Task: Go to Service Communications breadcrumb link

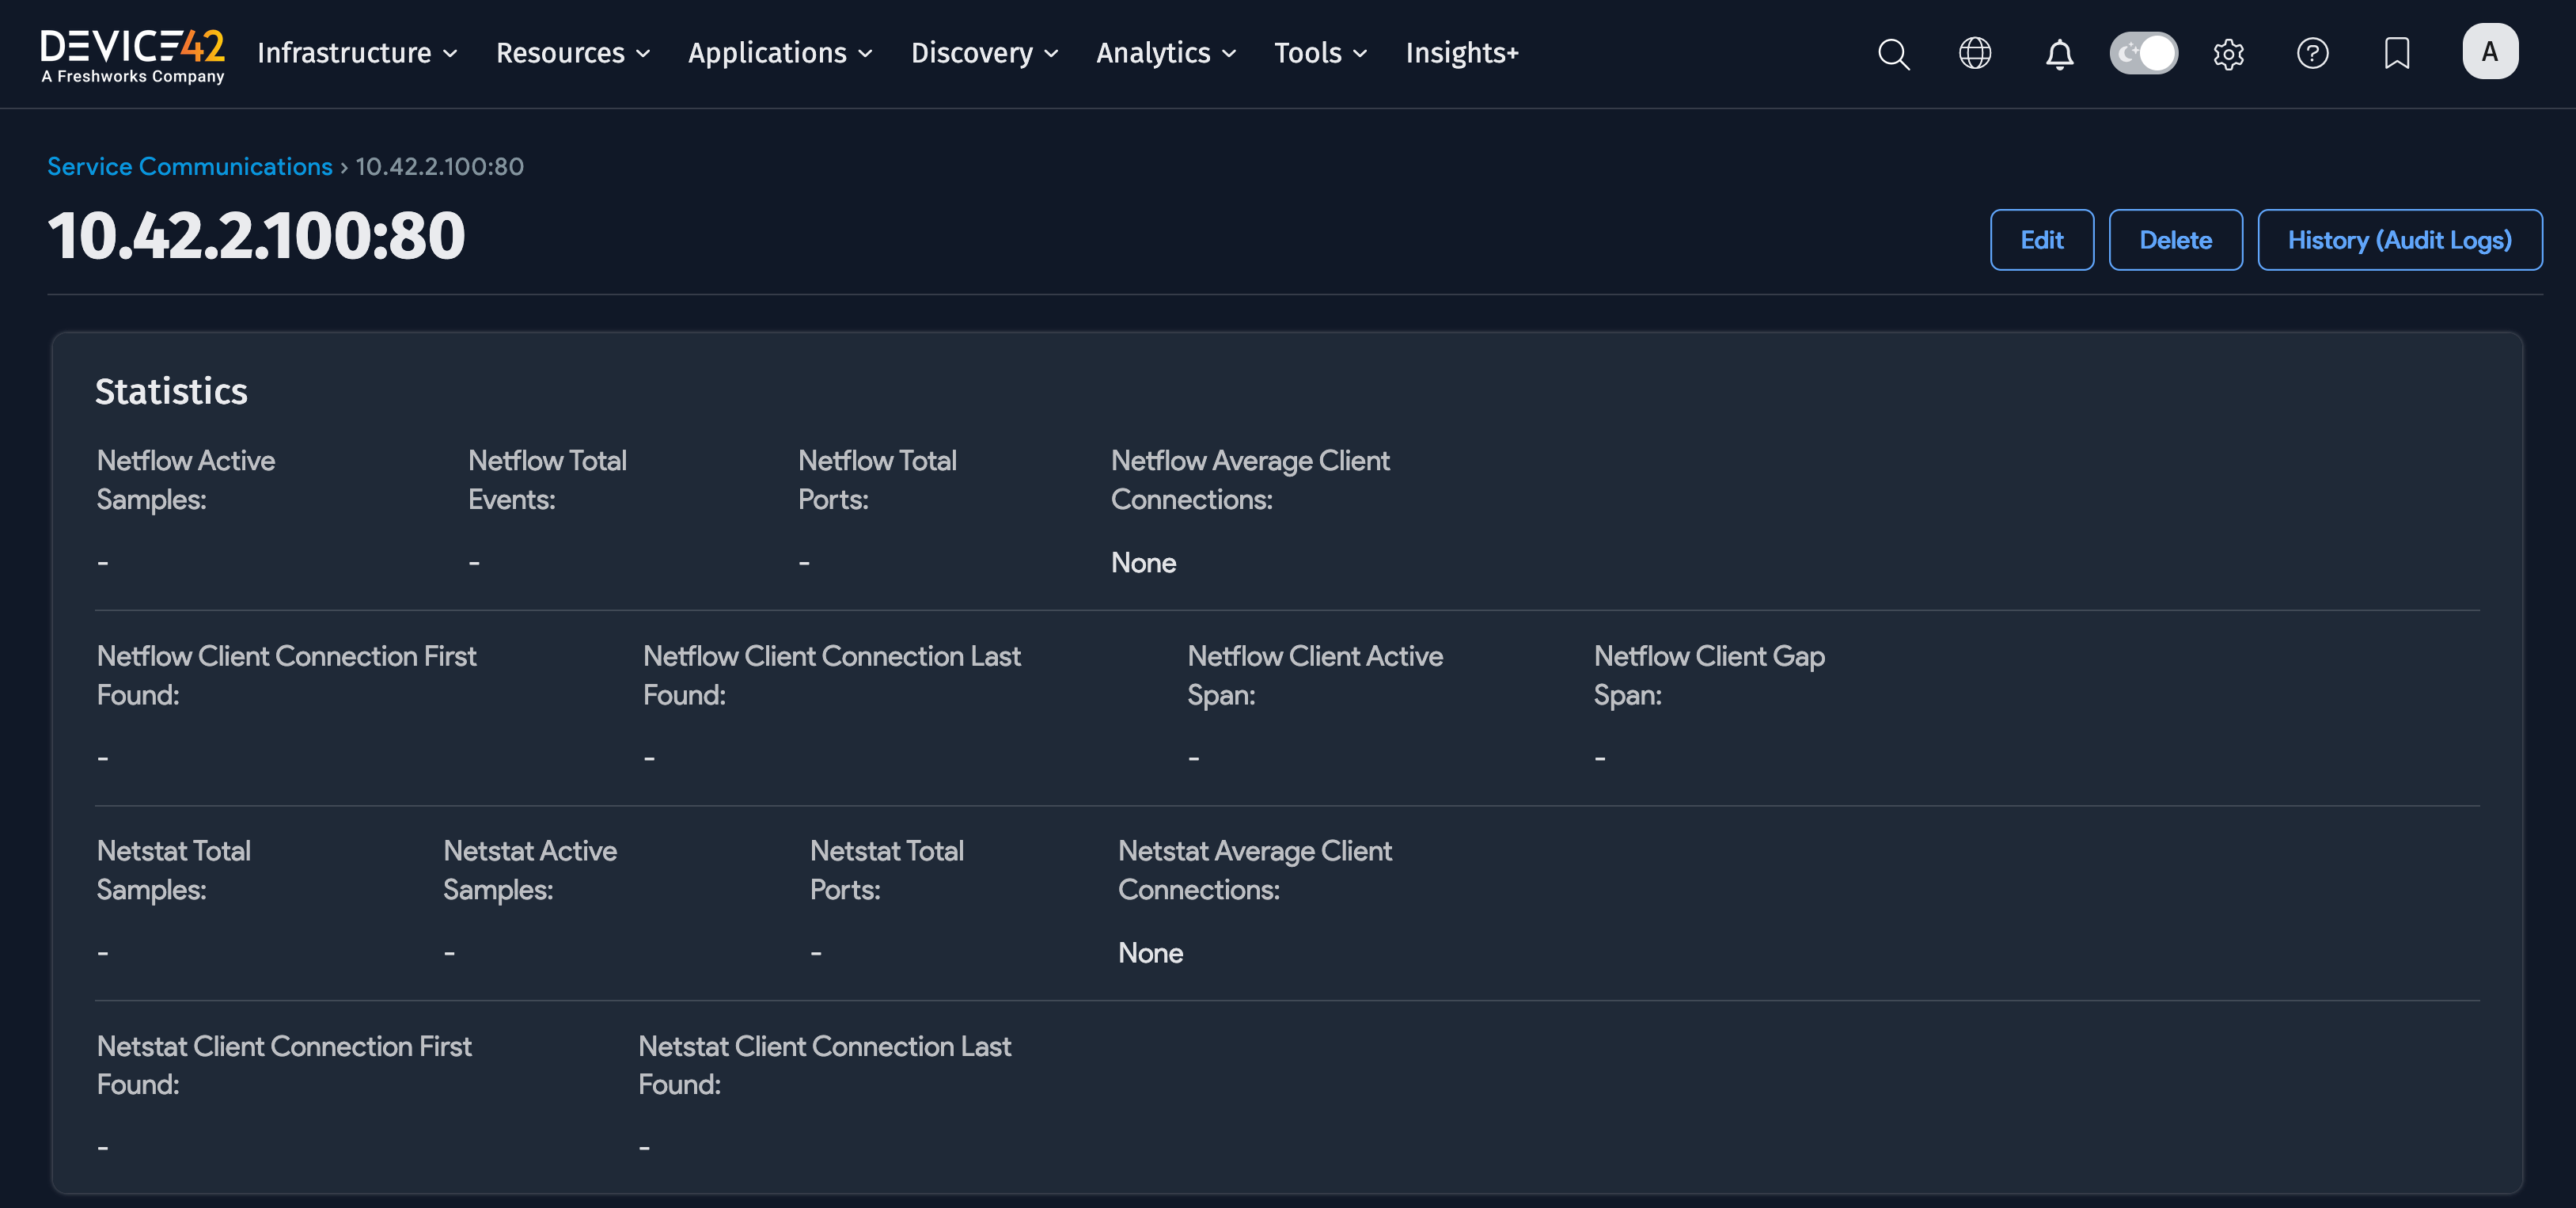Action: (190, 166)
